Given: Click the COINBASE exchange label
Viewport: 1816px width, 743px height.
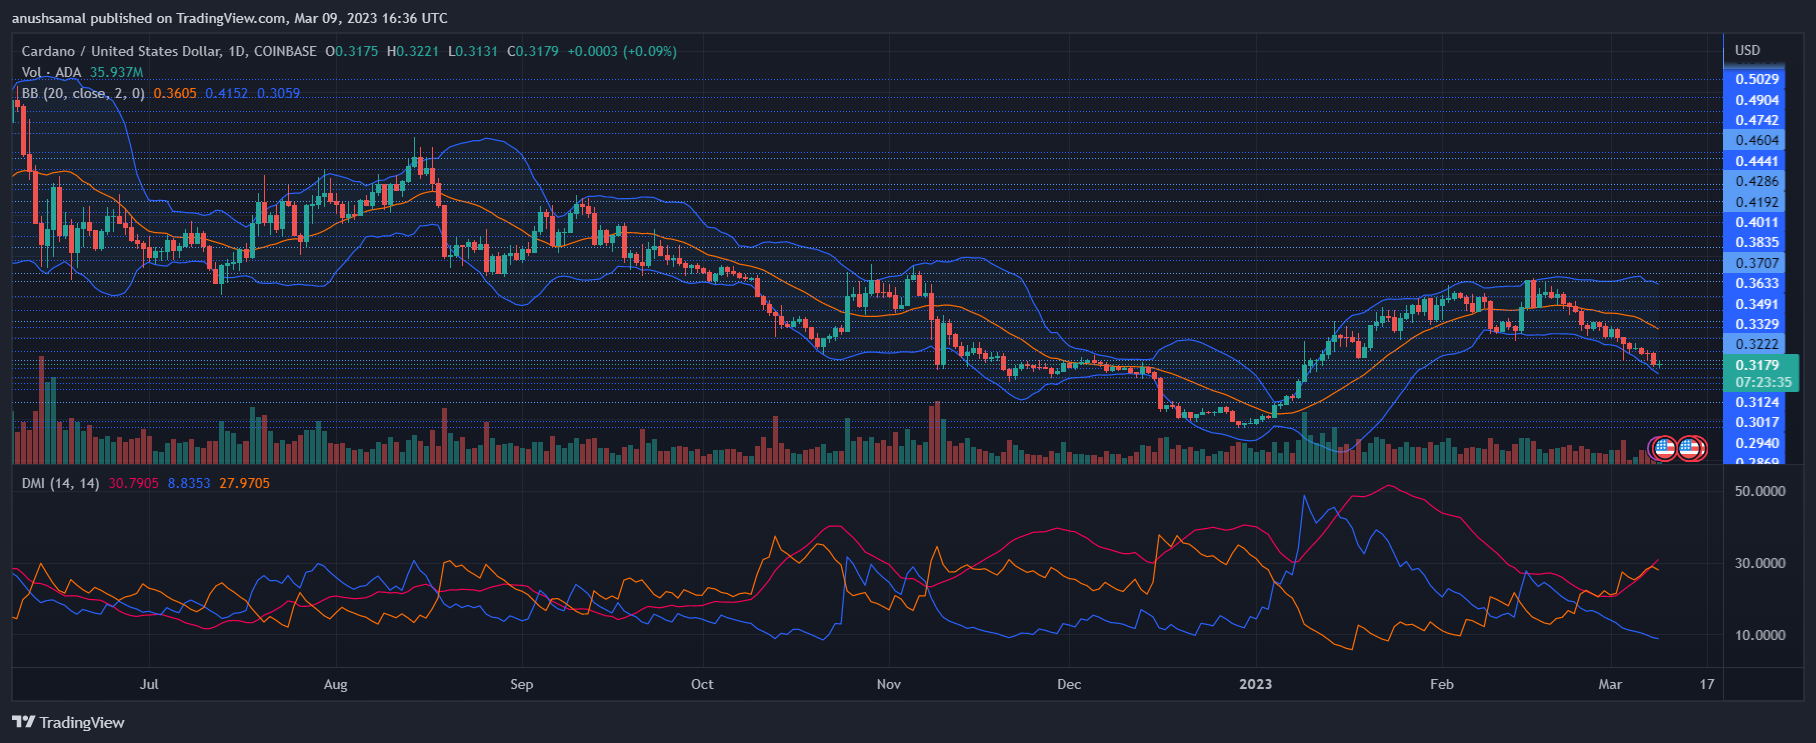Looking at the screenshot, I should [285, 51].
